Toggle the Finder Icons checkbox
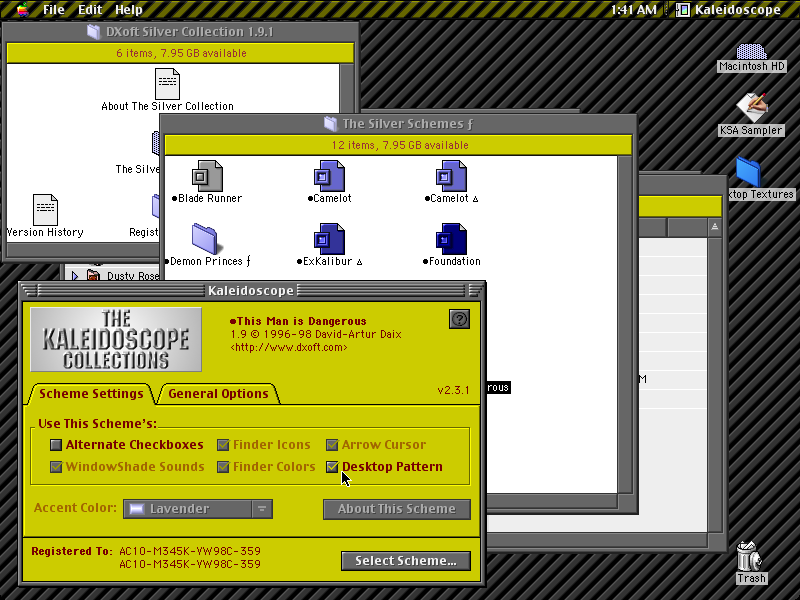The width and height of the screenshot is (800, 600). click(x=223, y=445)
